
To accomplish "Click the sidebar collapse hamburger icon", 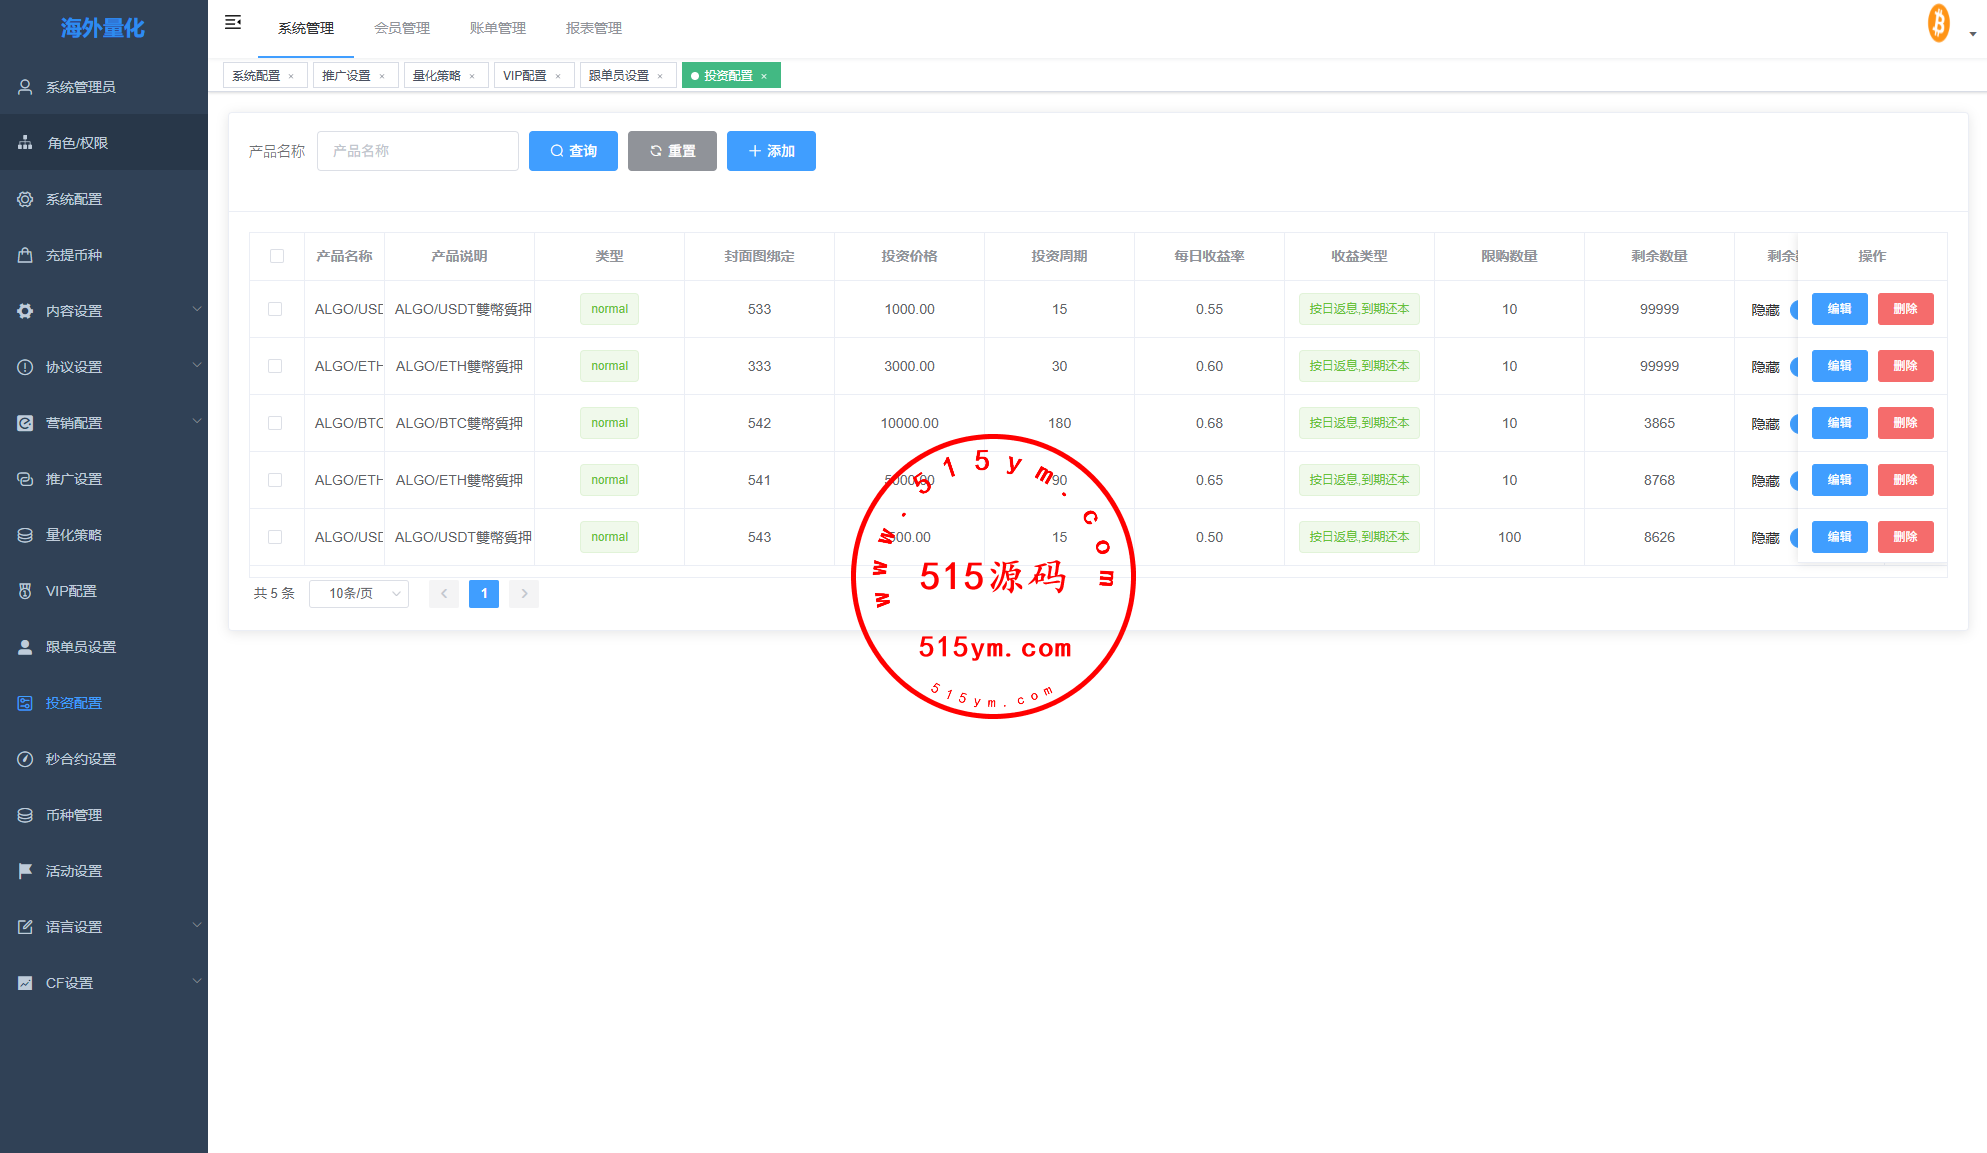I will tap(233, 22).
